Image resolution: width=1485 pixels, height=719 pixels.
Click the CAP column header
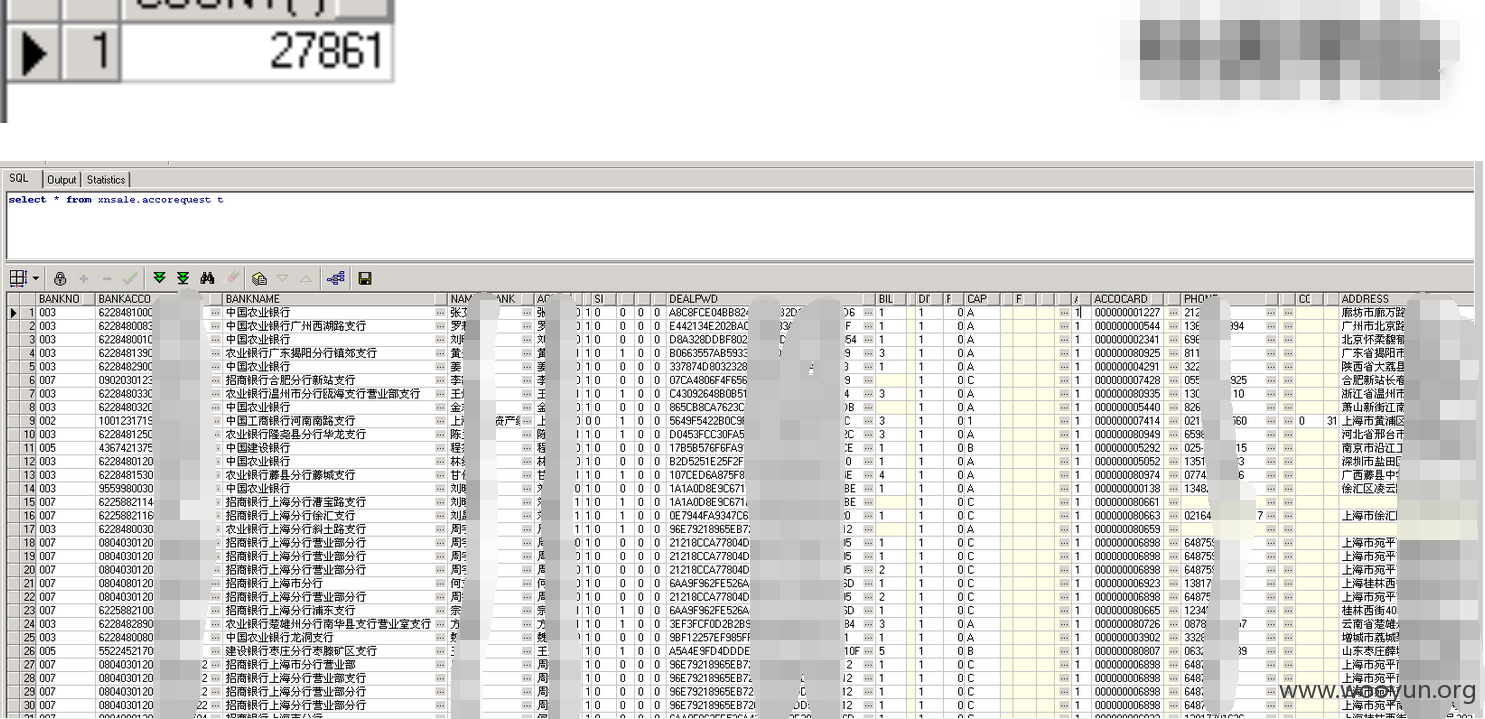(983, 299)
